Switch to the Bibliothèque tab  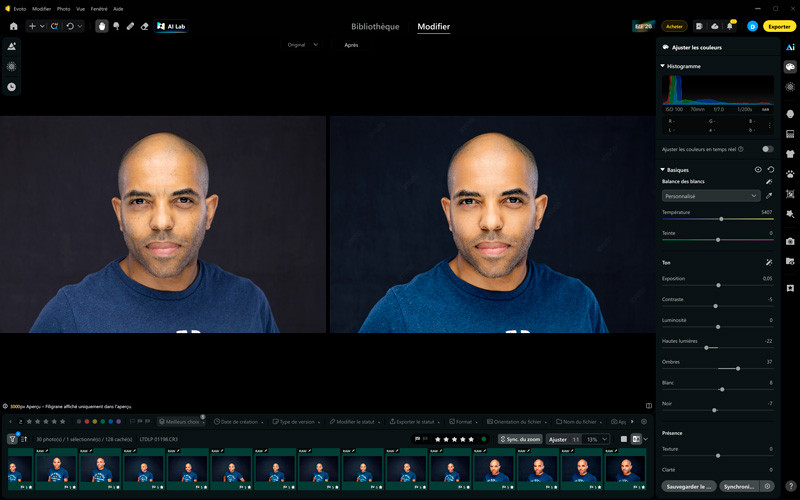coord(375,27)
